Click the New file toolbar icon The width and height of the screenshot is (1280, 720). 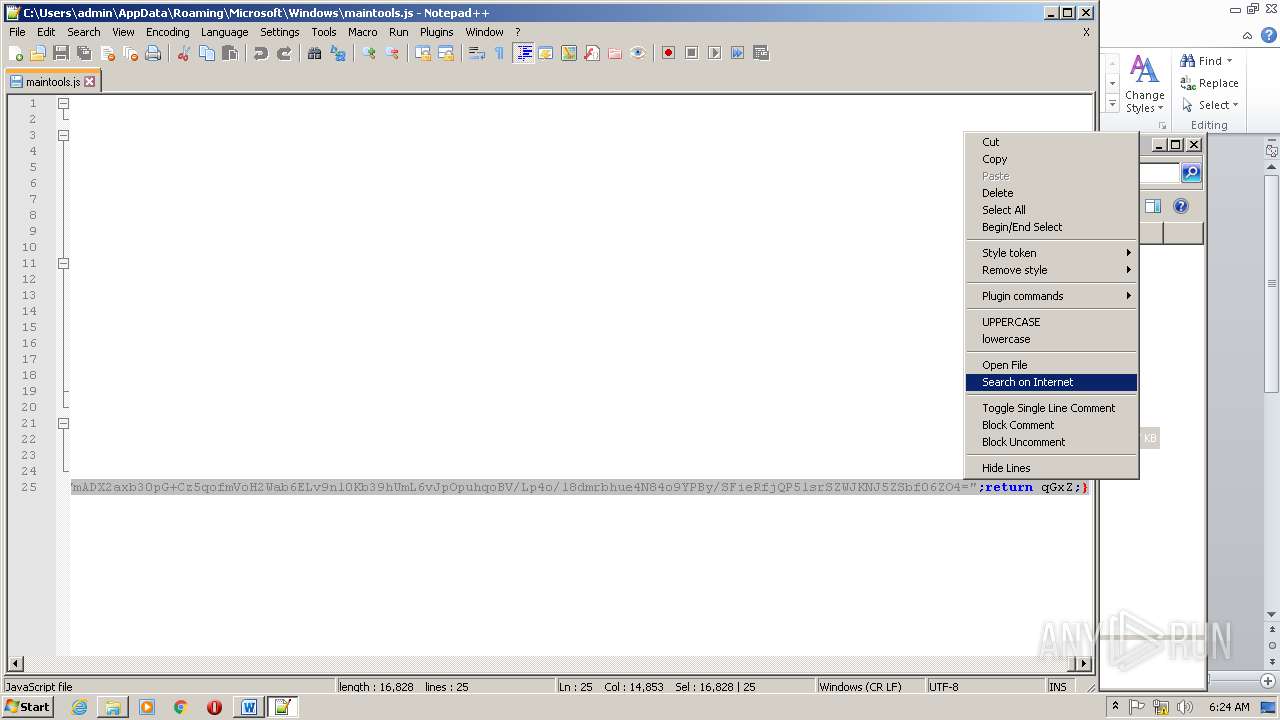point(16,53)
